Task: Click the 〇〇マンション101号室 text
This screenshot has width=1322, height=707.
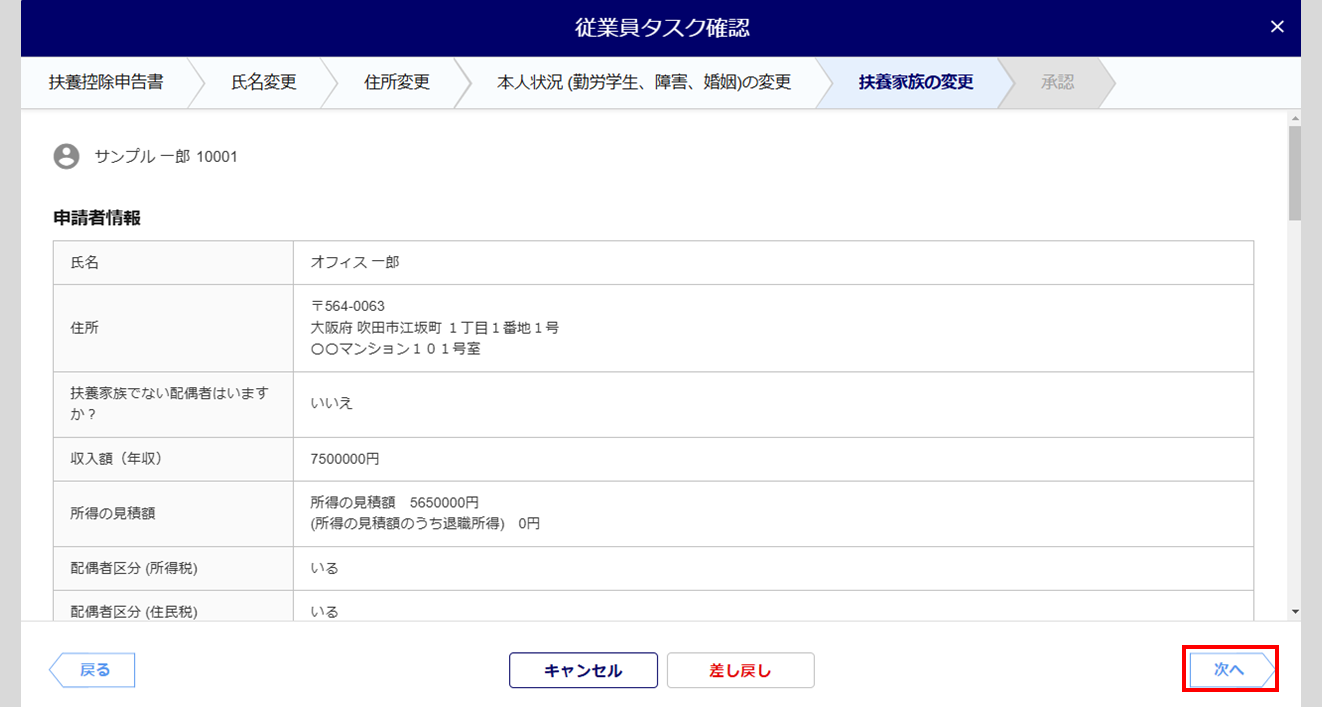Action: [396, 350]
